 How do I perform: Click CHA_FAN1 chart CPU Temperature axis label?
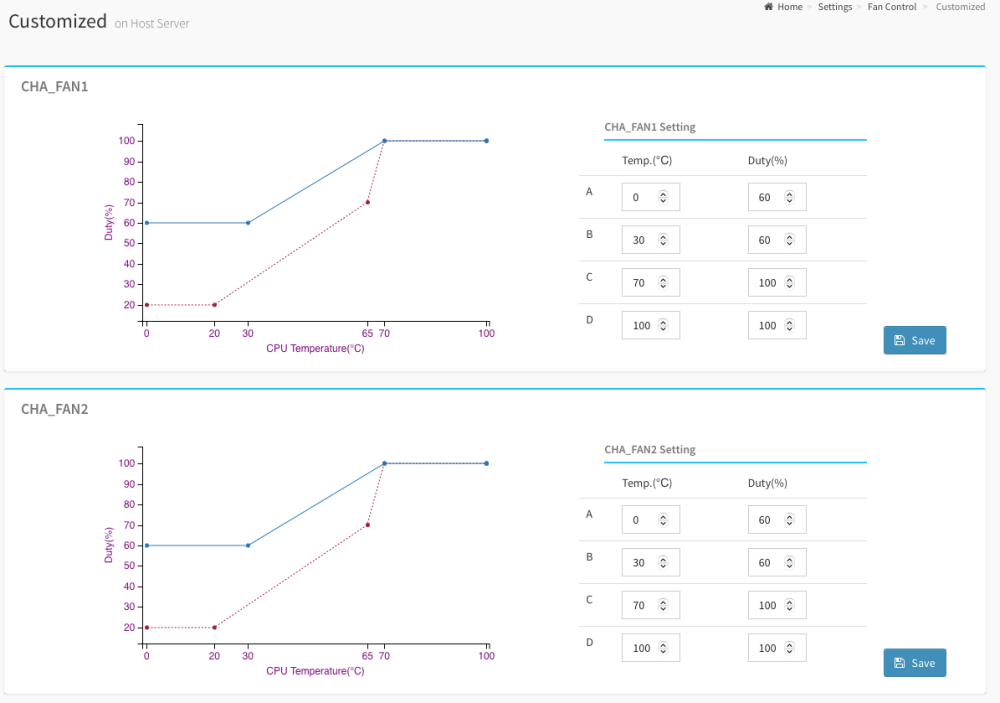point(315,348)
